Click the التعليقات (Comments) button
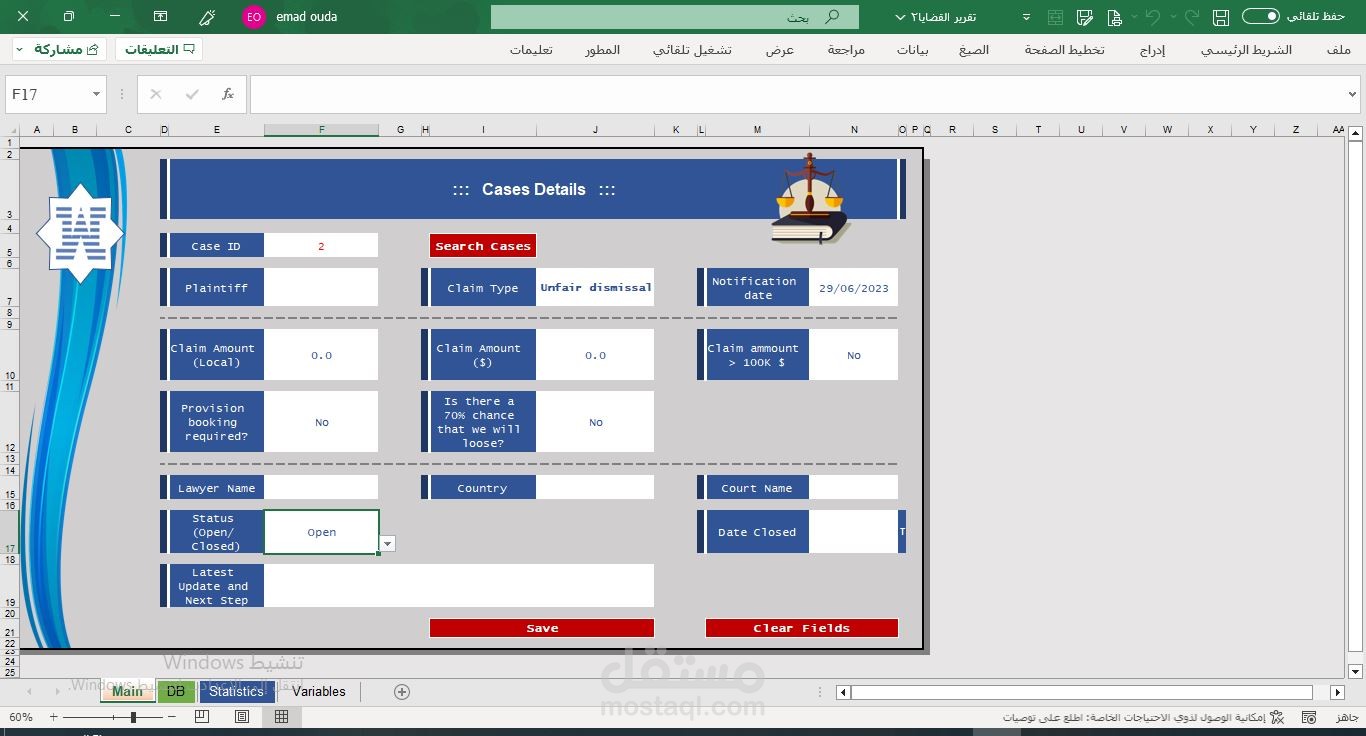The height and width of the screenshot is (736, 1366). [x=159, y=49]
